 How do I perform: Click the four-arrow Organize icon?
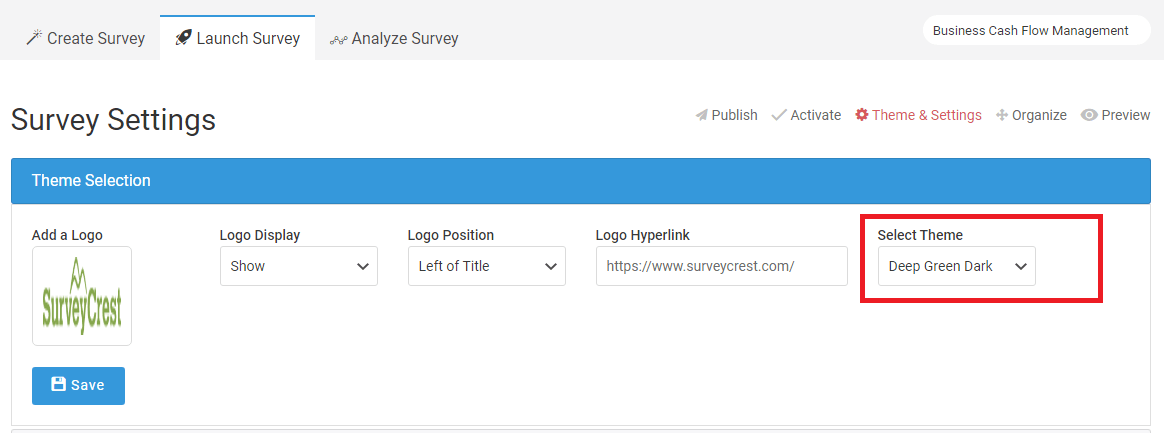pos(1001,115)
